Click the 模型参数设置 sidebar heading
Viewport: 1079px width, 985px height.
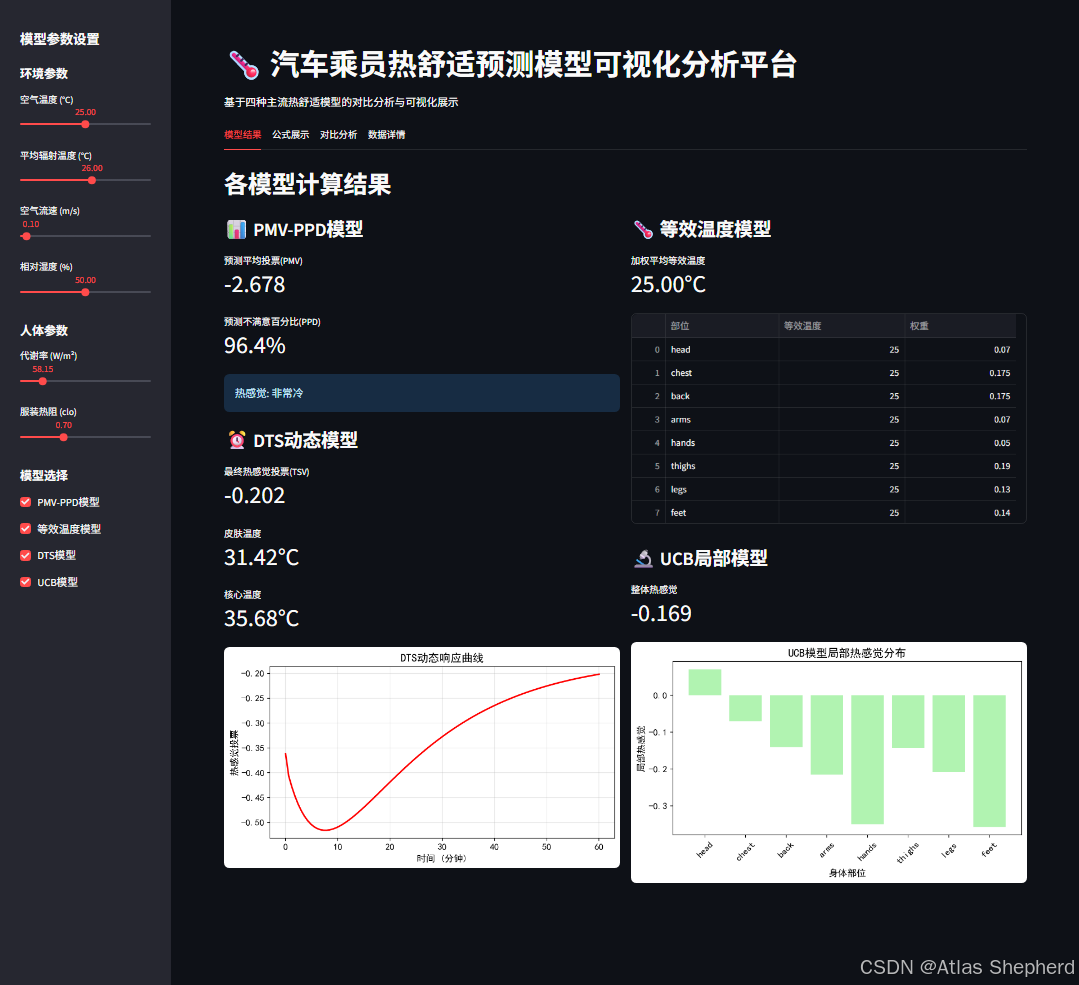(x=59, y=39)
